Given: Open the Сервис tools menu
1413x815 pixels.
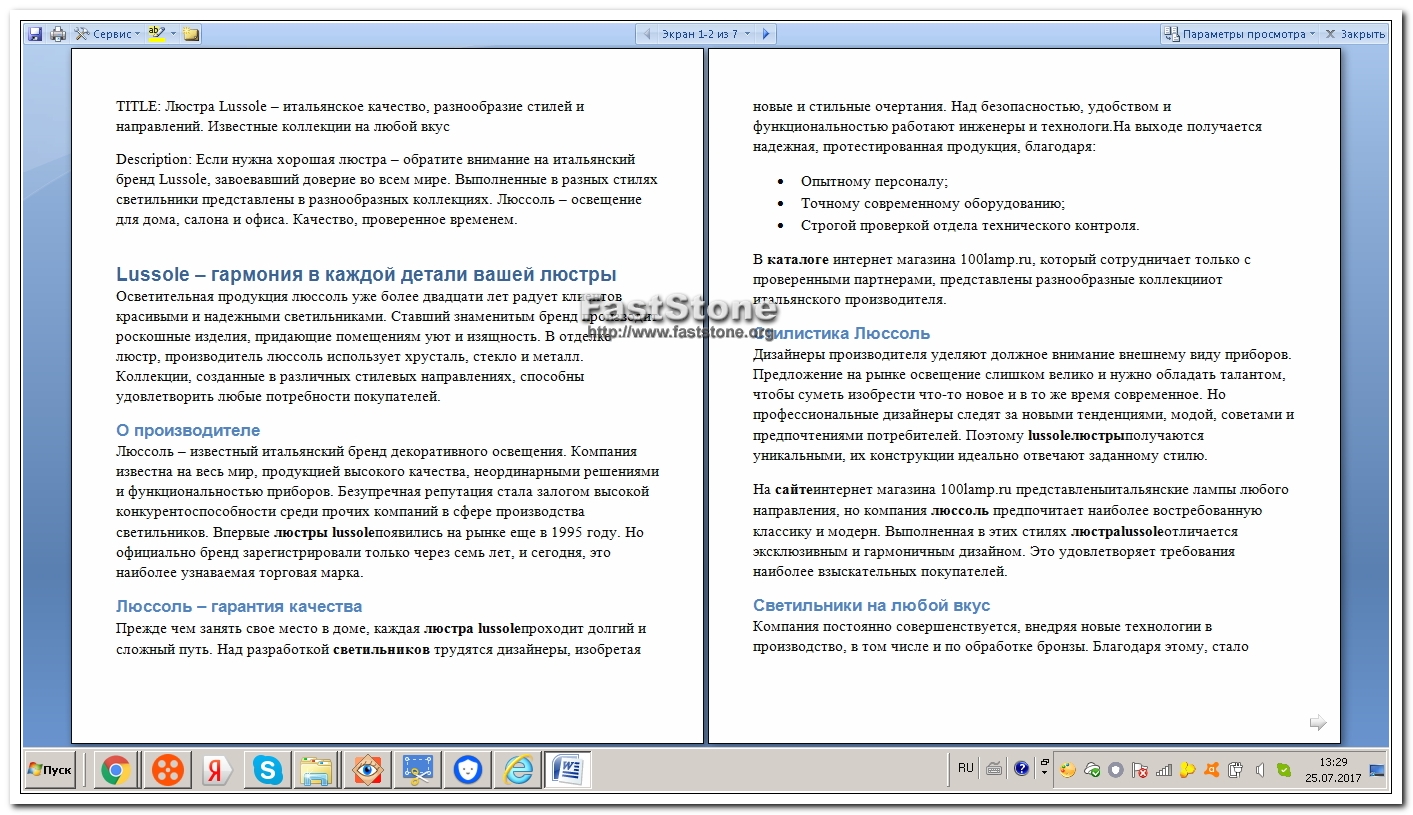Looking at the screenshot, I should pos(107,34).
